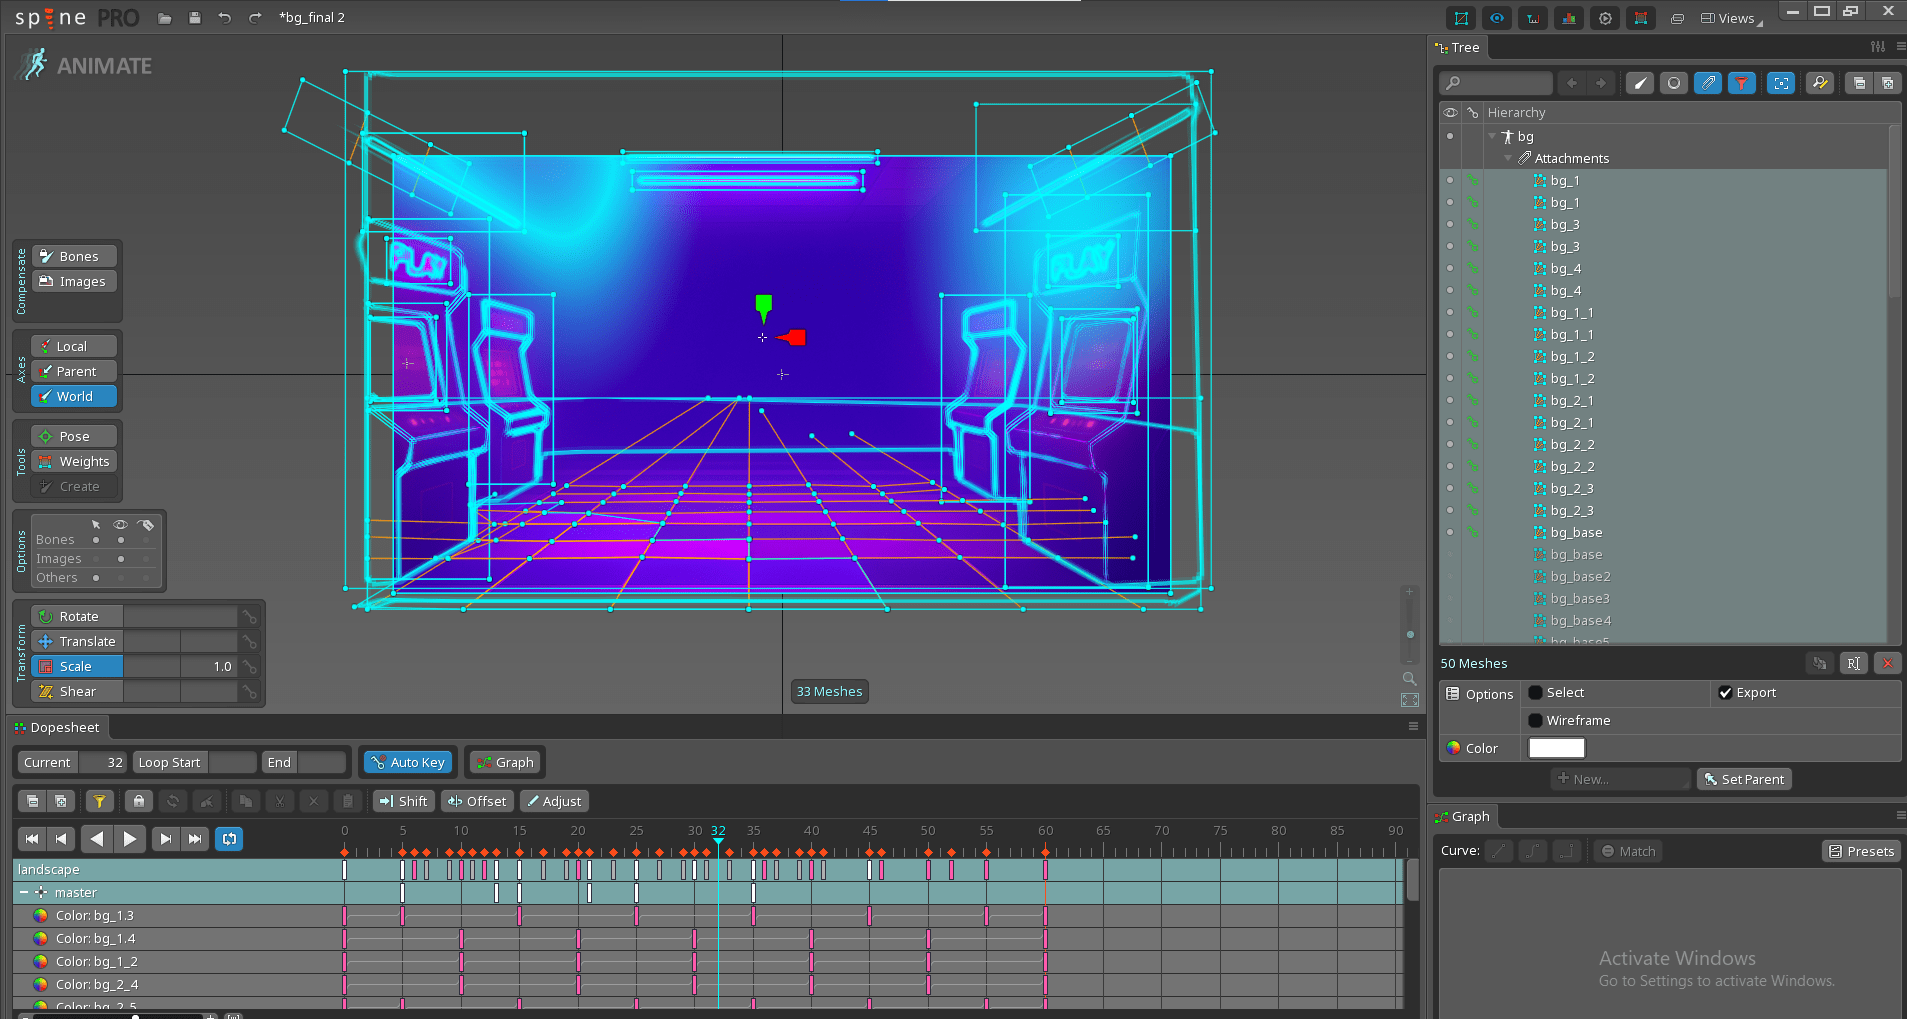The image size is (1907, 1019).
Task: Enable the Wireframe checkbox
Action: click(x=1536, y=720)
